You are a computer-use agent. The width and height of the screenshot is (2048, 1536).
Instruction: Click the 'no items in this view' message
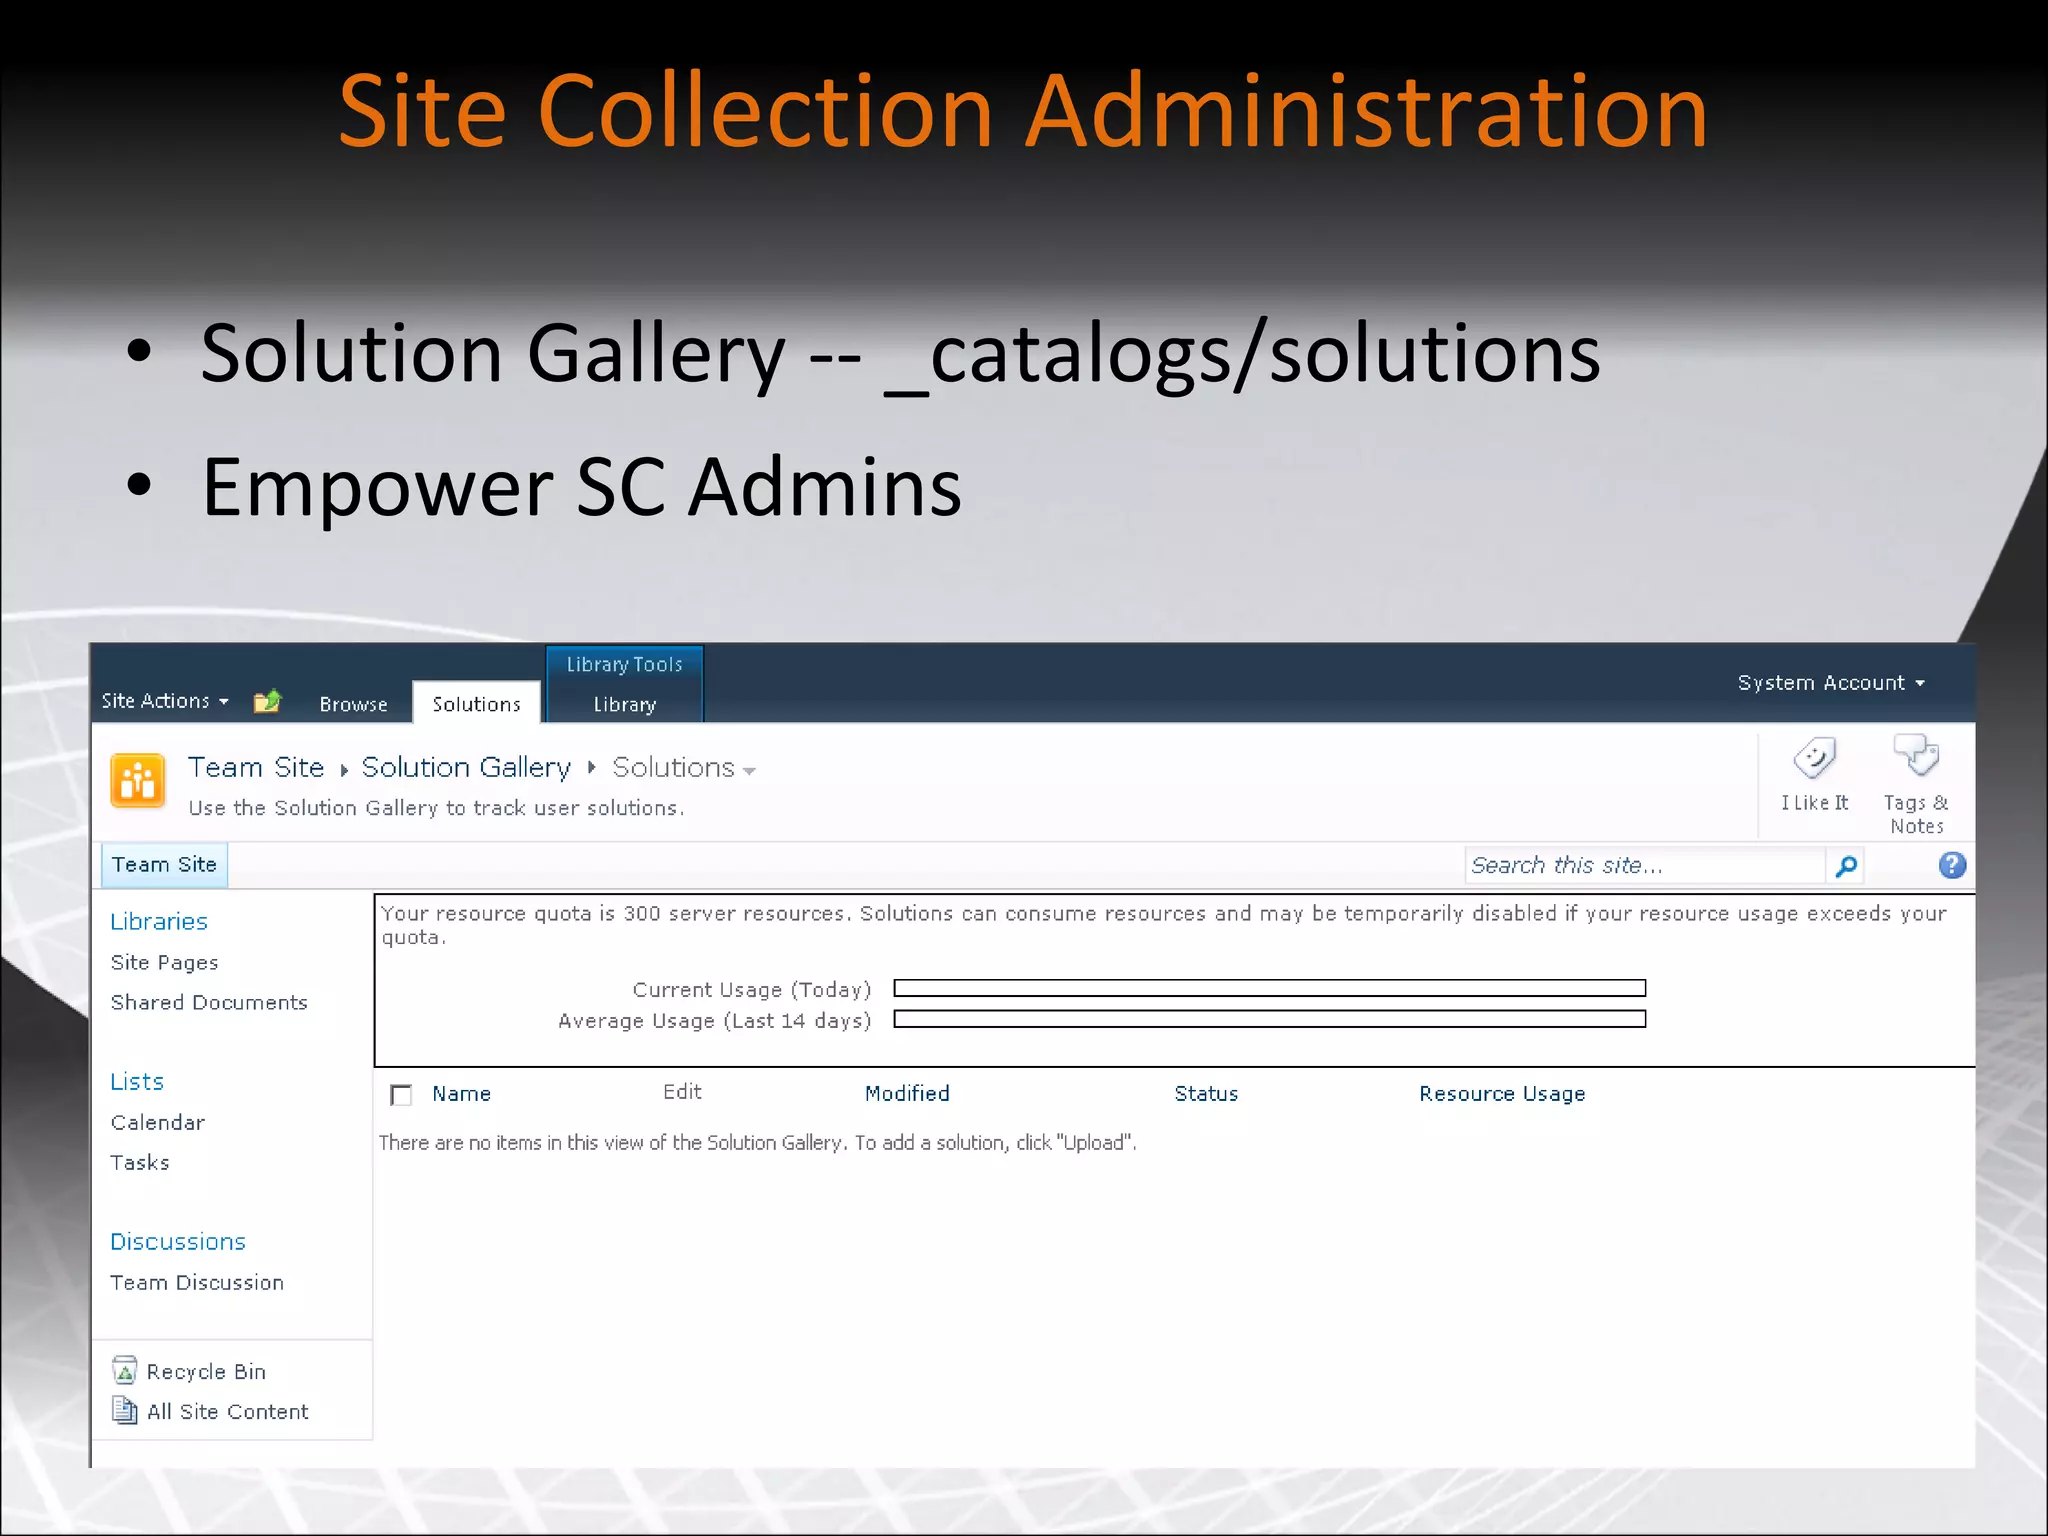point(757,1143)
